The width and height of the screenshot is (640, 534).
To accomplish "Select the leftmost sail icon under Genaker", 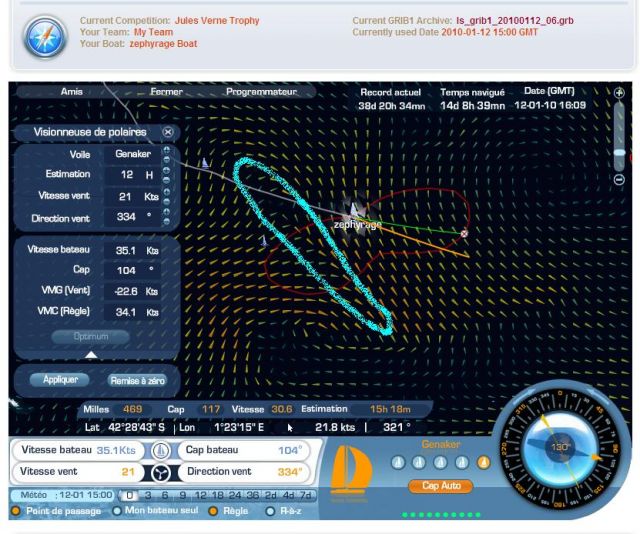I will click(x=398, y=463).
